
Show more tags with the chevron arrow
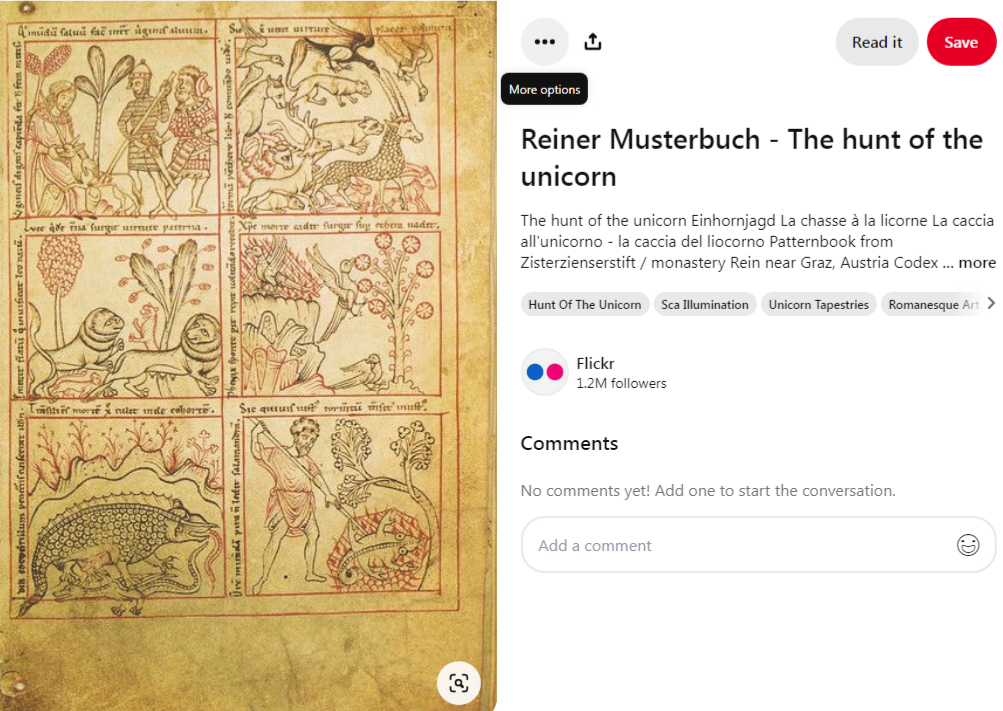click(x=991, y=304)
